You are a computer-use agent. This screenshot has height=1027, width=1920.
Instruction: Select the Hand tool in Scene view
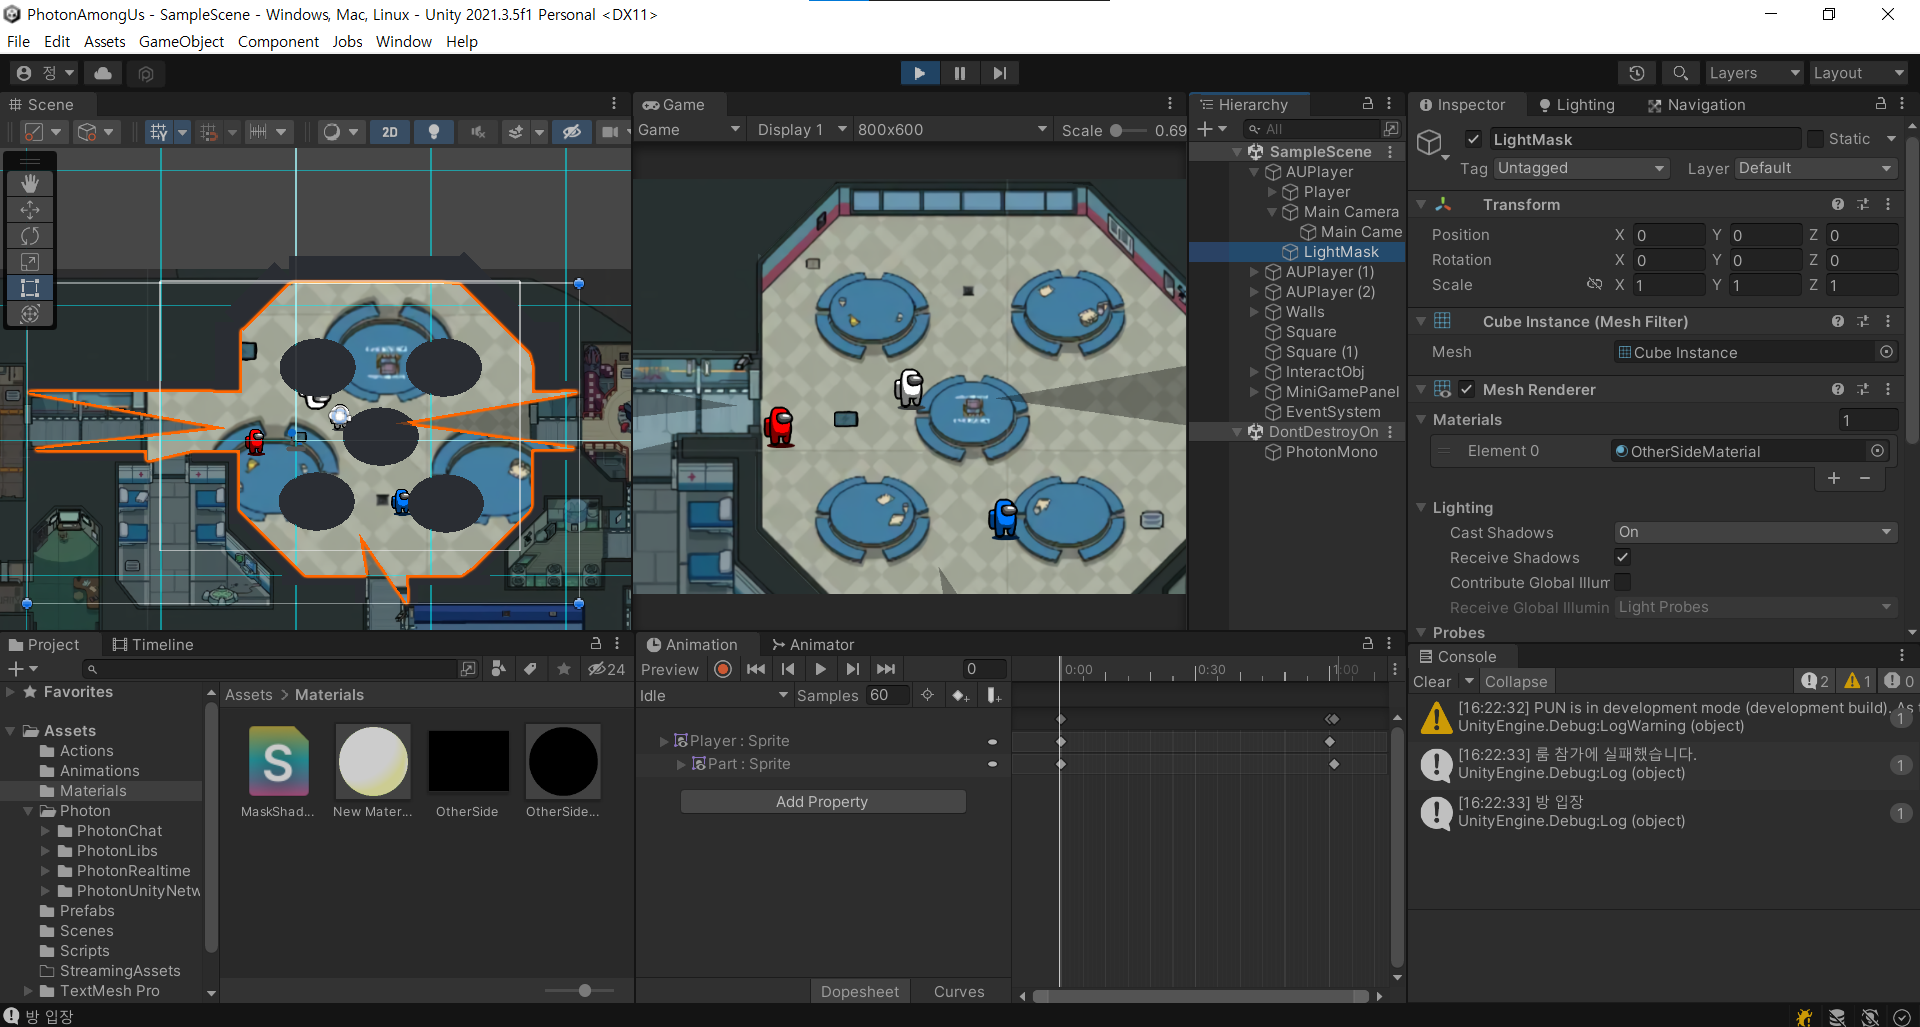[x=30, y=183]
